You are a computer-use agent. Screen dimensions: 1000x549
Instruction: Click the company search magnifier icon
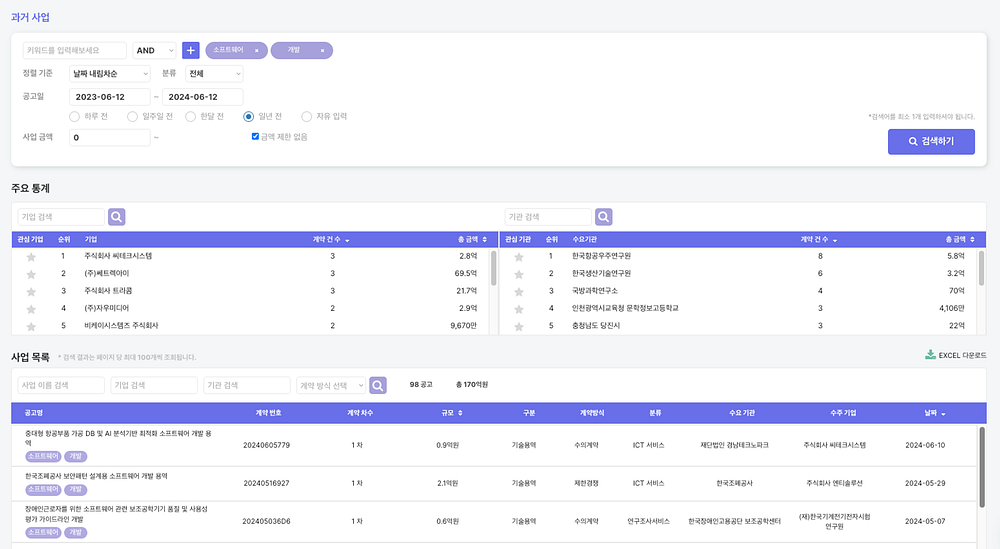click(x=117, y=217)
